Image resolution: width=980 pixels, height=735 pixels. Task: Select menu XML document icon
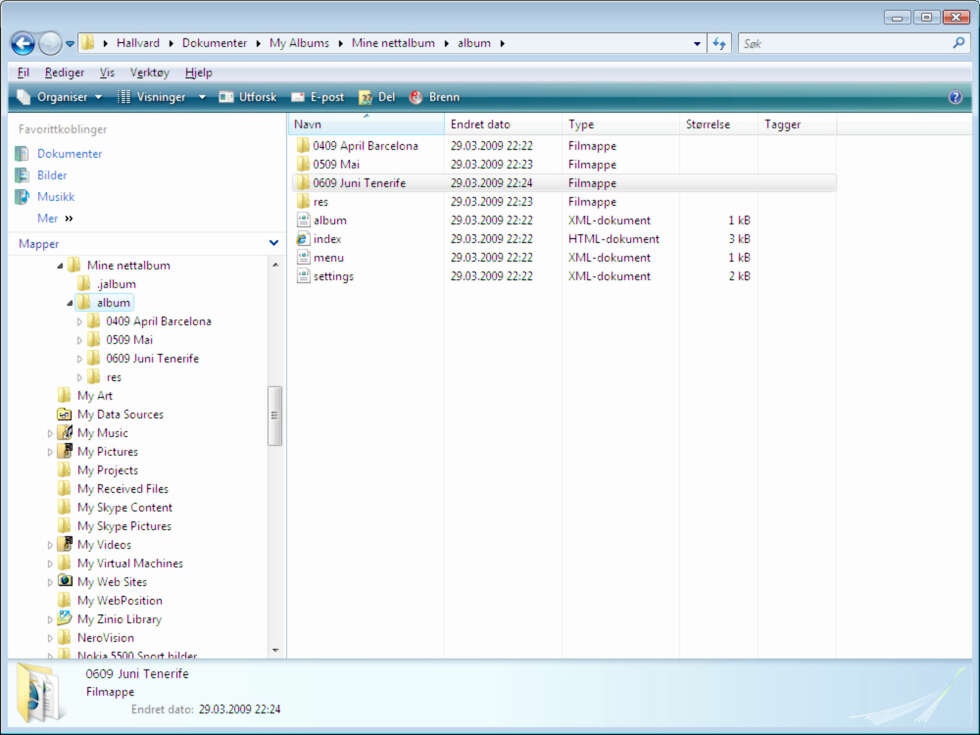point(303,258)
